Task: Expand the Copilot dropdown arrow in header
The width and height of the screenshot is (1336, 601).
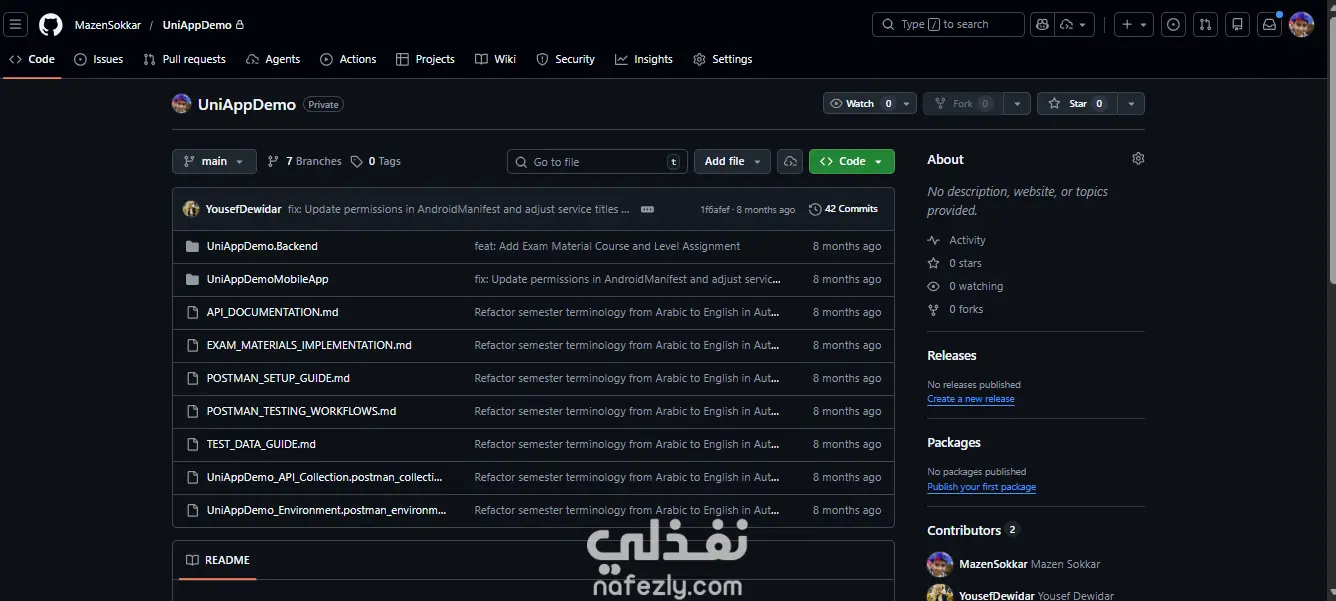Action: [x=1075, y=25]
